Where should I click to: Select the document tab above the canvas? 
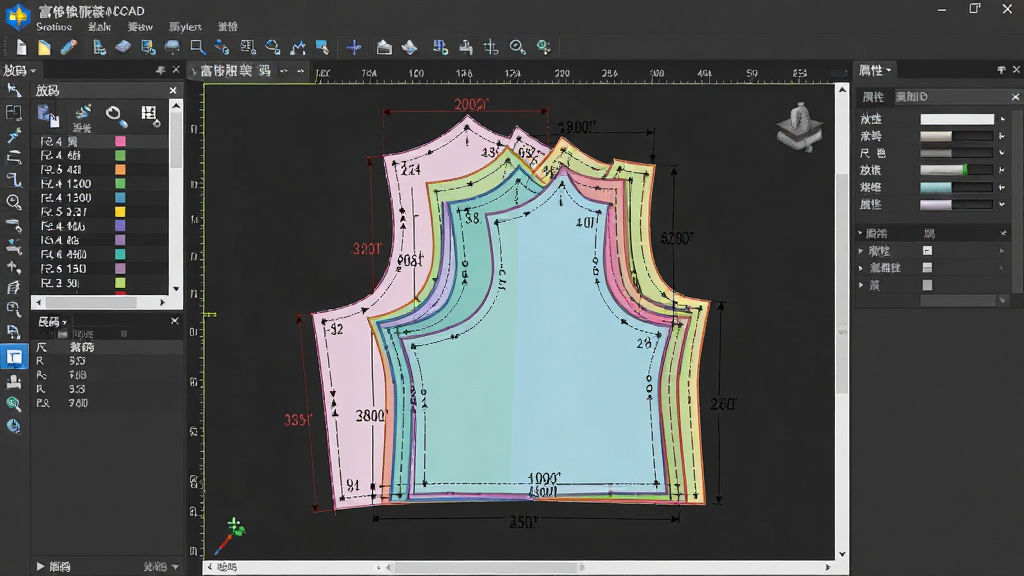234,71
